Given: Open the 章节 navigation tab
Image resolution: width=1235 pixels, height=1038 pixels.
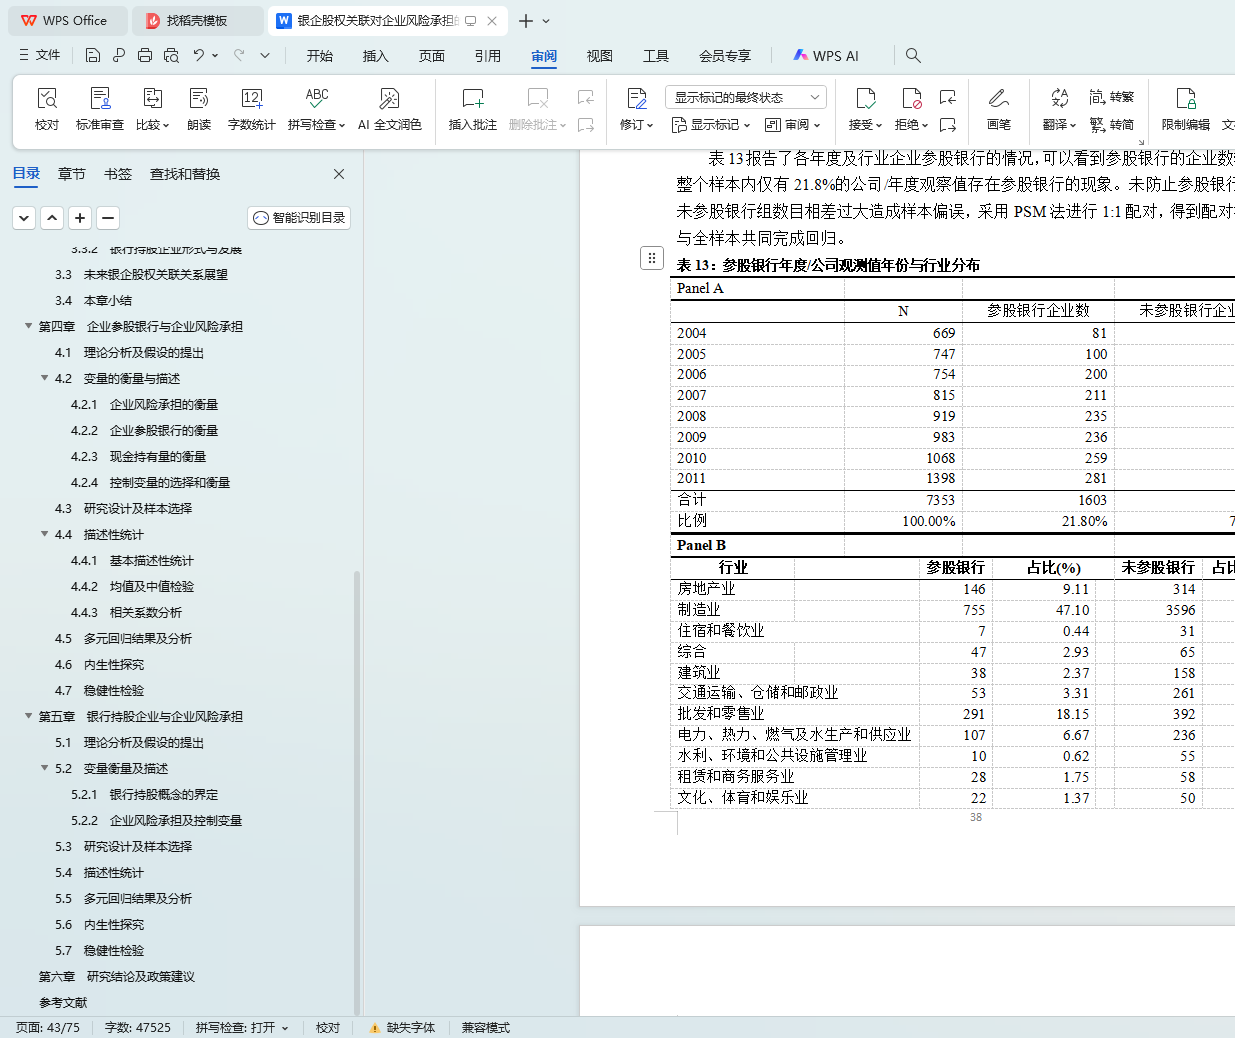Looking at the screenshot, I should click(x=72, y=174).
